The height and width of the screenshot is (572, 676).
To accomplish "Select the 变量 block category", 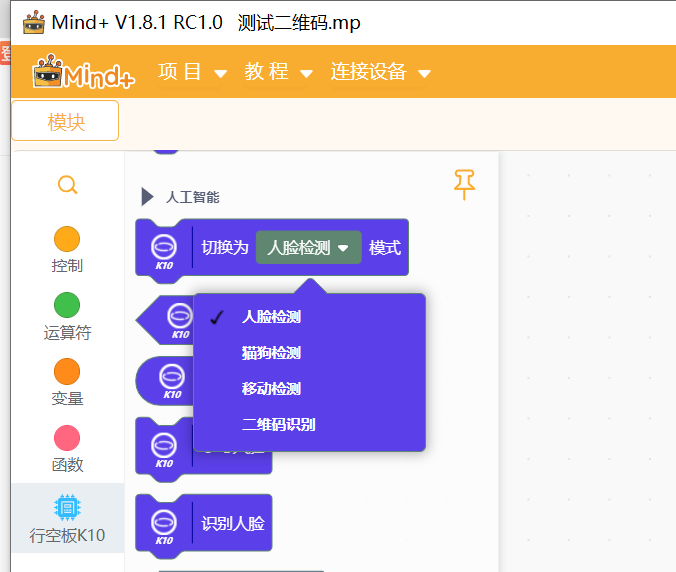I will [67, 382].
